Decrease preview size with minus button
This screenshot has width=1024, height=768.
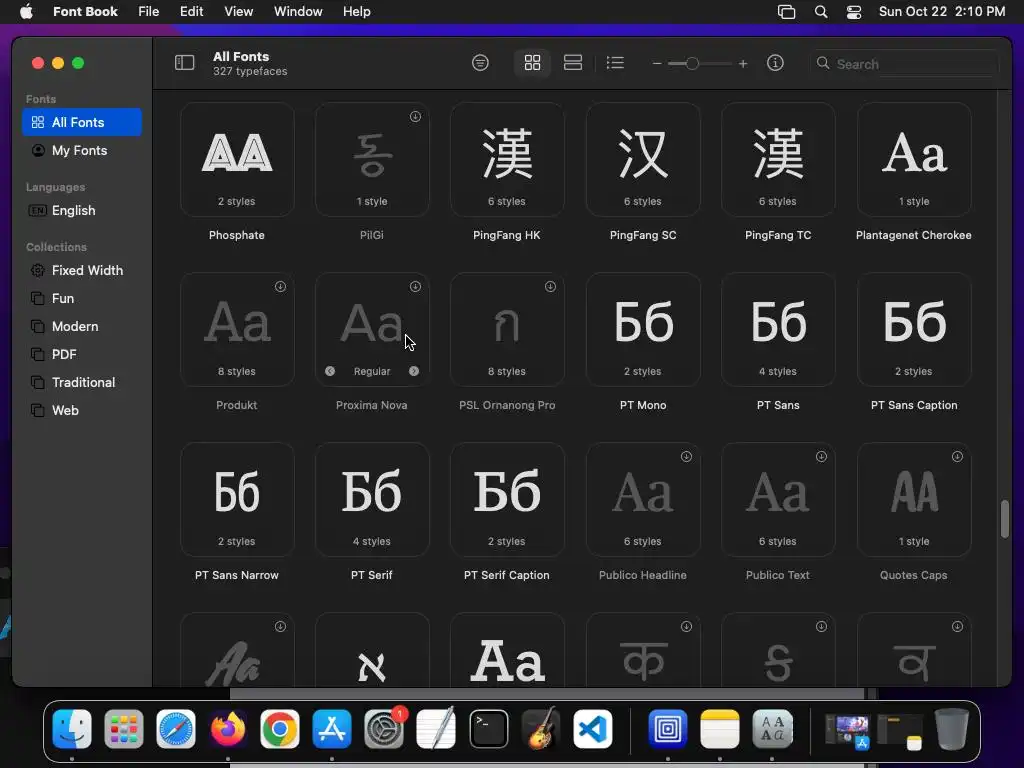click(x=657, y=64)
